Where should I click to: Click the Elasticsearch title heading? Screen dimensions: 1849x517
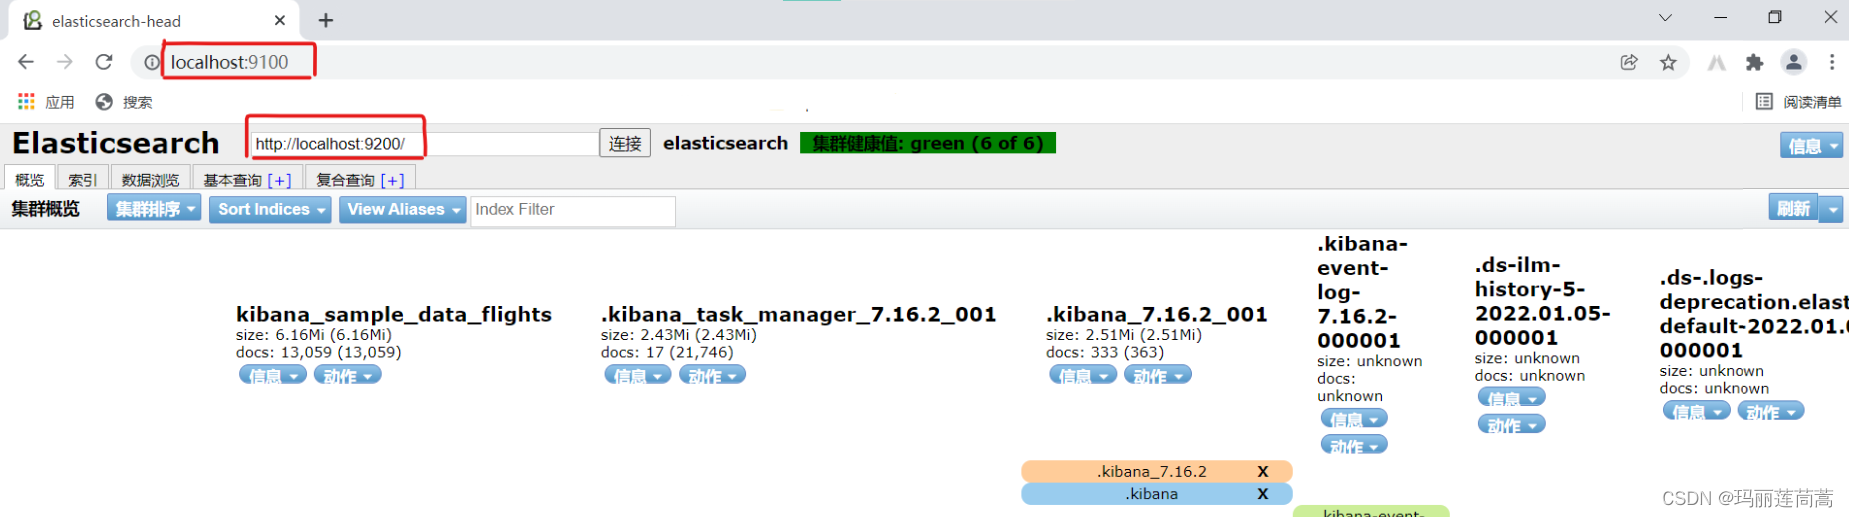point(116,144)
